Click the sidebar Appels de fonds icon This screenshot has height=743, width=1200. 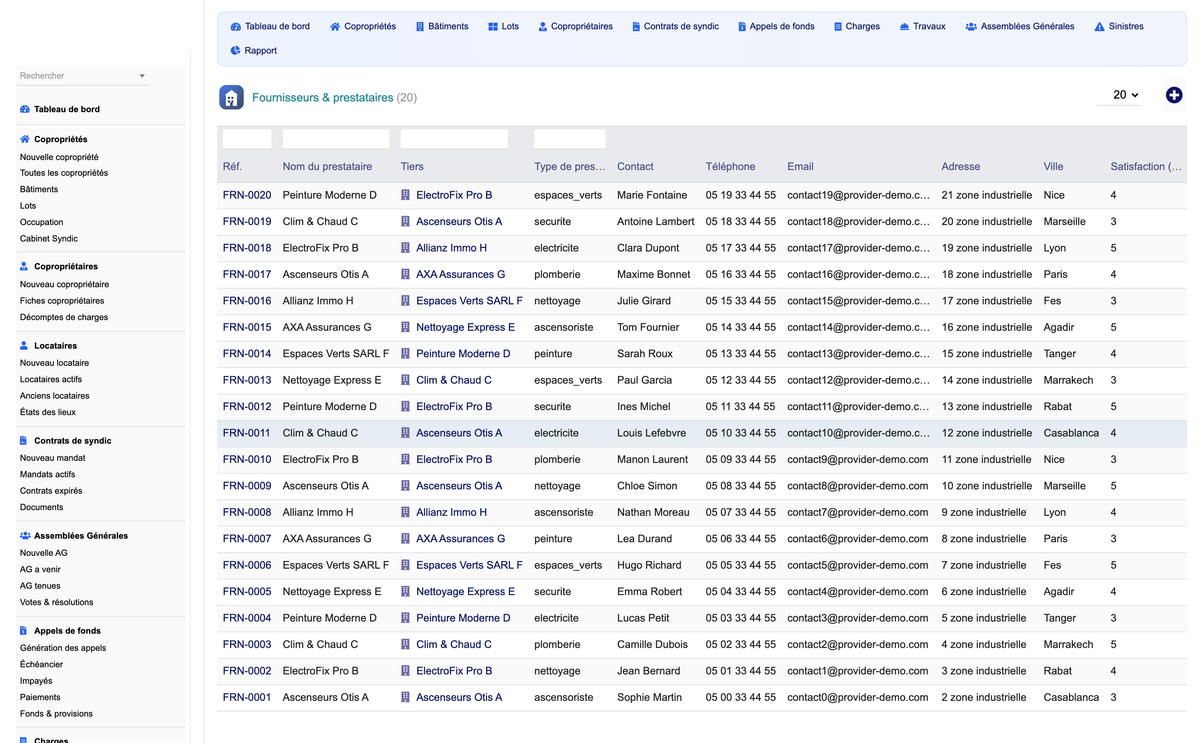coord(24,631)
